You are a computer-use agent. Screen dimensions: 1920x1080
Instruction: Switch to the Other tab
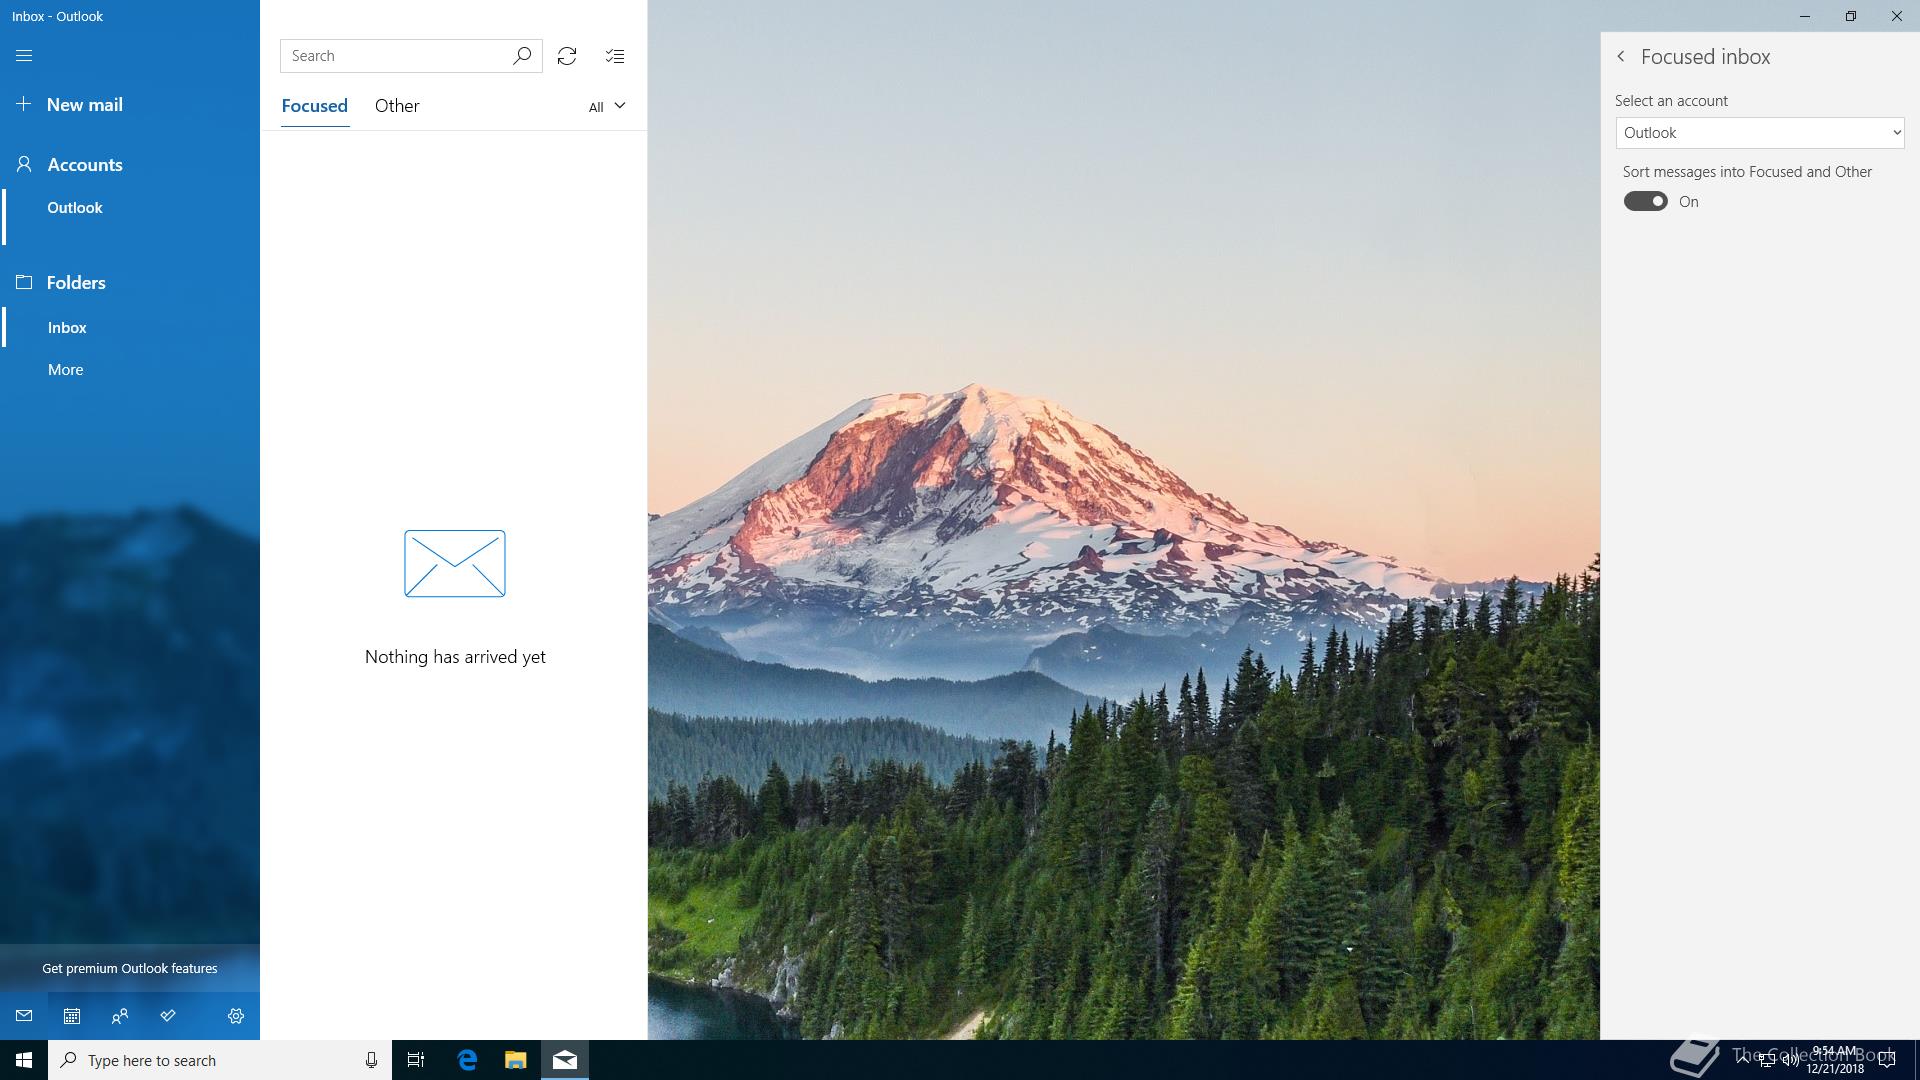pyautogui.click(x=397, y=106)
